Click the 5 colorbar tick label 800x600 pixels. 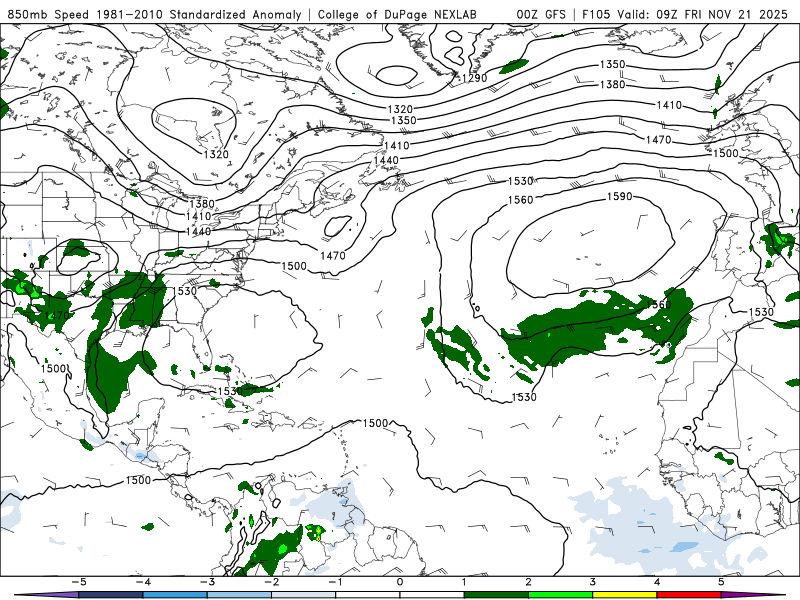coord(721,582)
